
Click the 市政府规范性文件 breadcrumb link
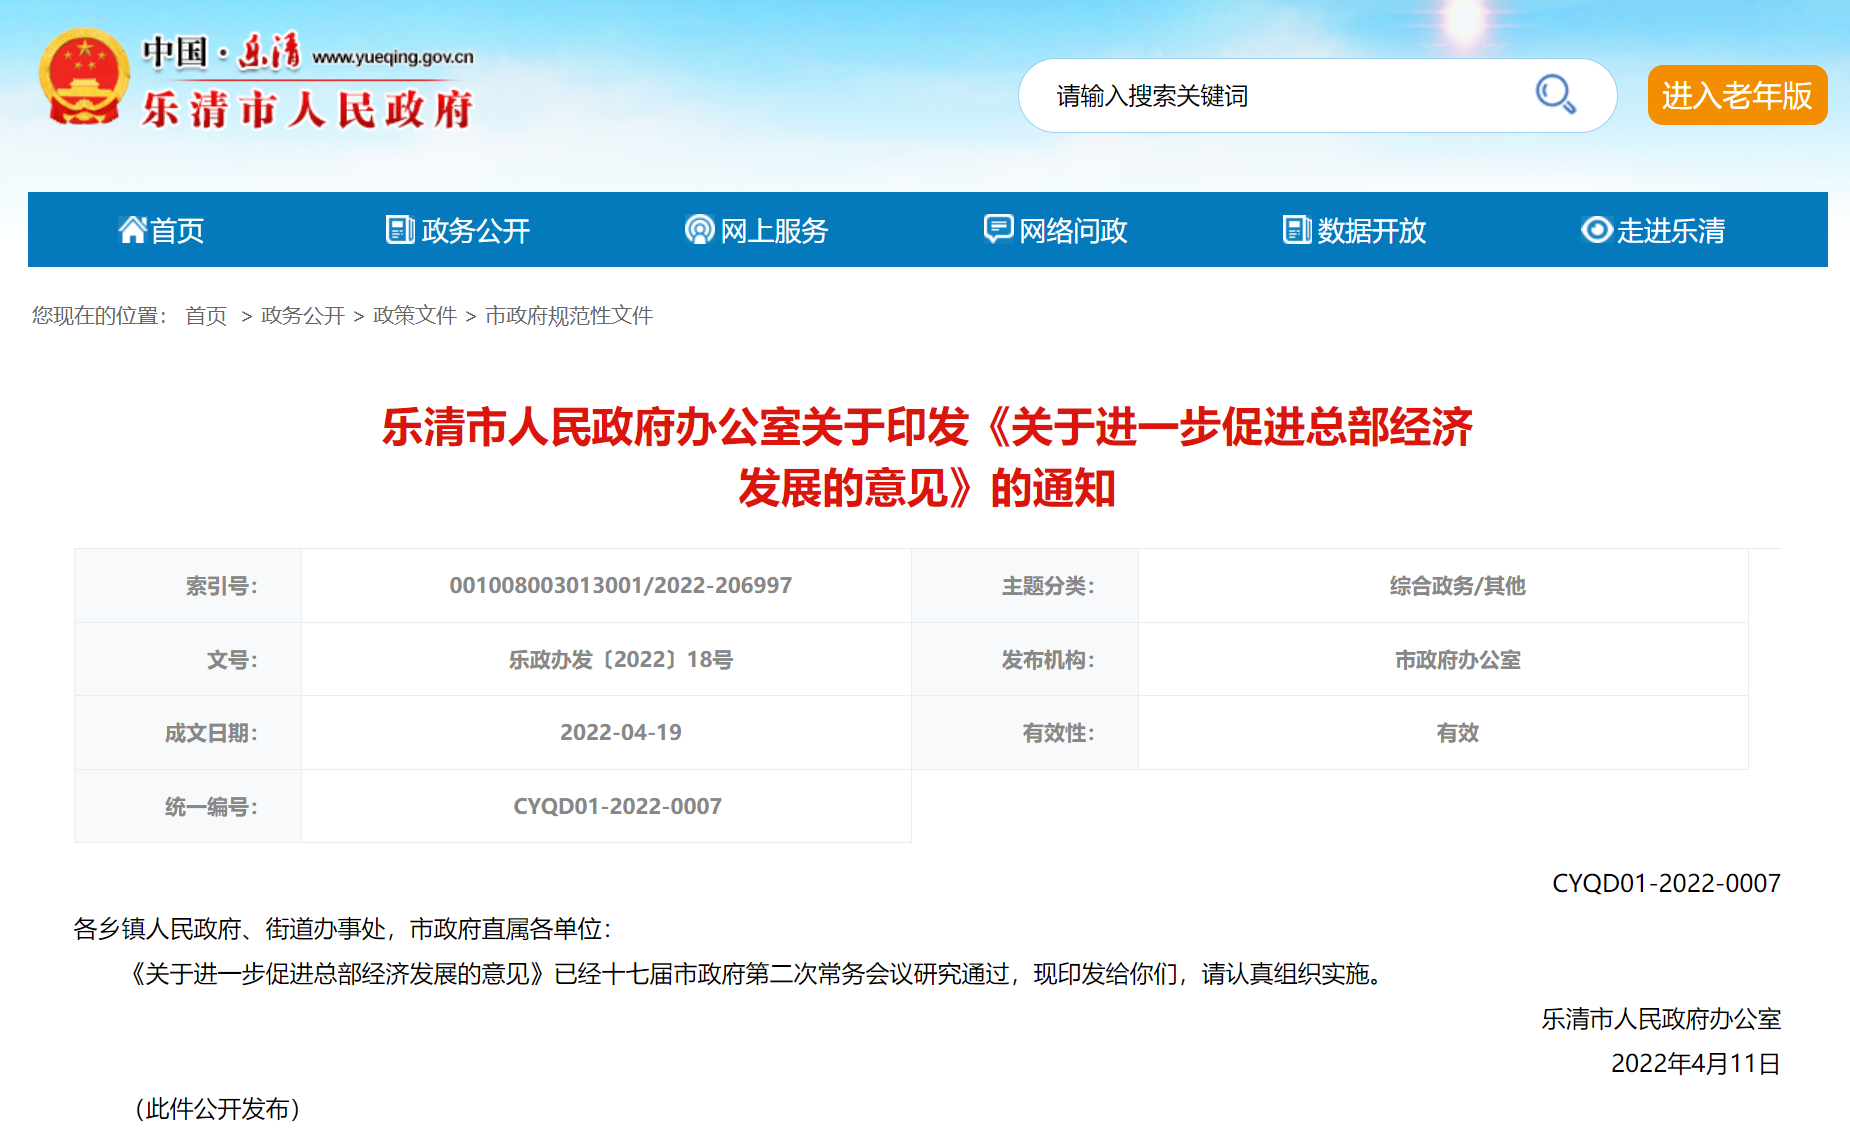[568, 316]
